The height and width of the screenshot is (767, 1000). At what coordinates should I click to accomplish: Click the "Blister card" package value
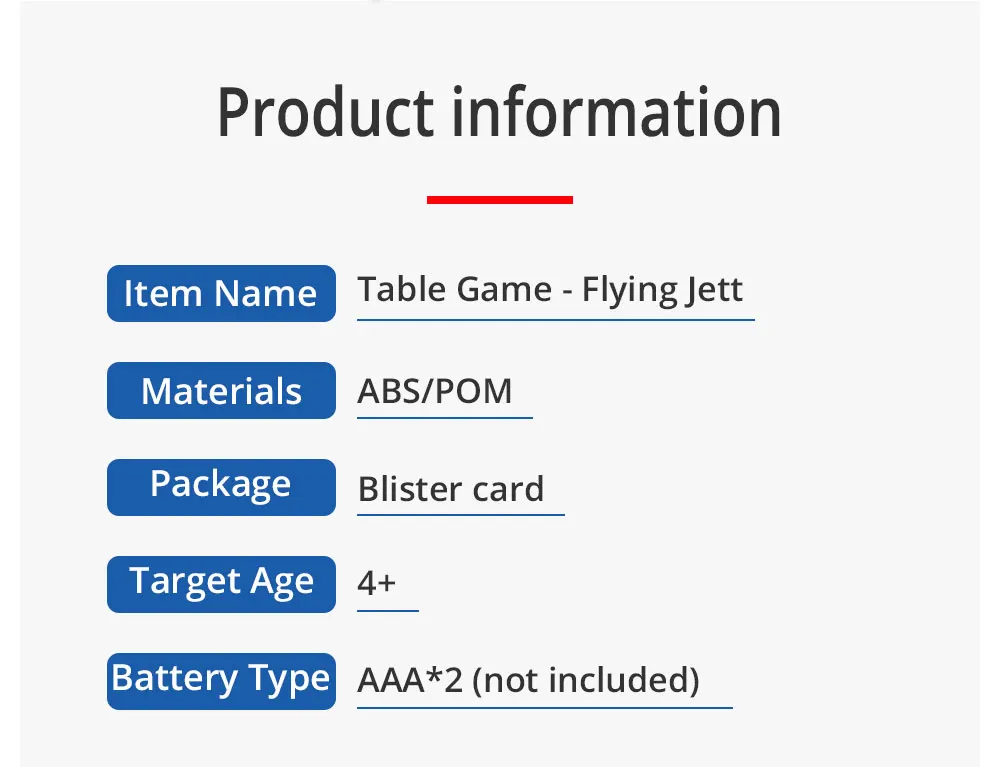tap(451, 489)
